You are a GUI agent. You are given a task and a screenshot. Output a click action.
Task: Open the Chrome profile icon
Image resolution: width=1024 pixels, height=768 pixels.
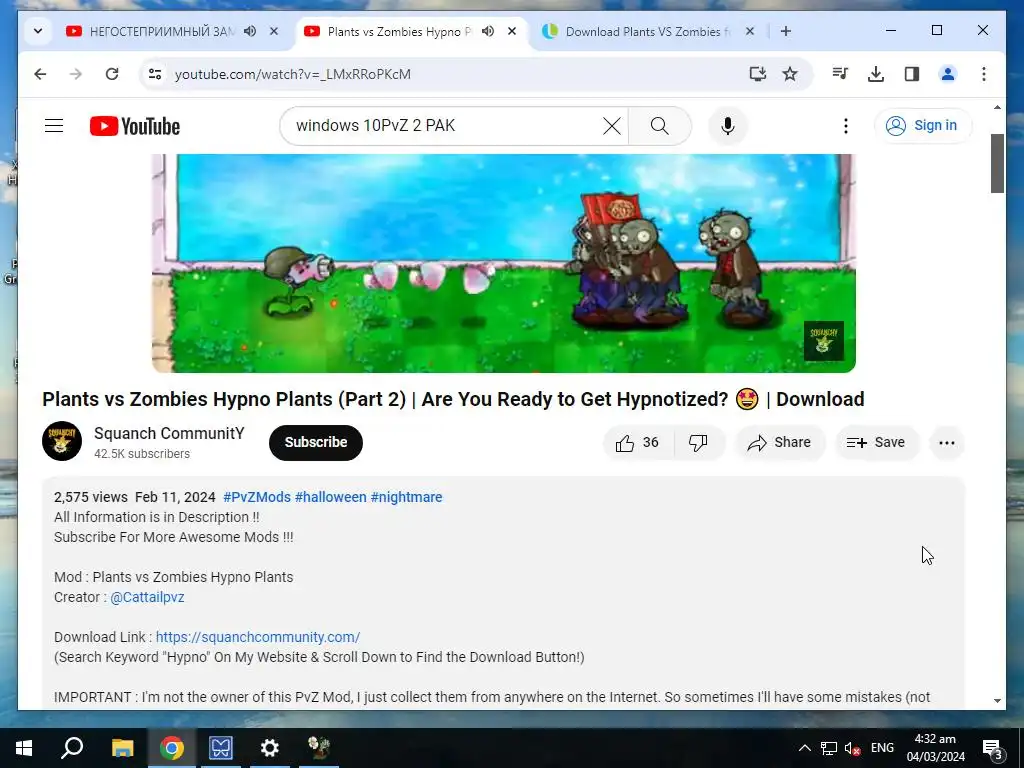(x=948, y=74)
